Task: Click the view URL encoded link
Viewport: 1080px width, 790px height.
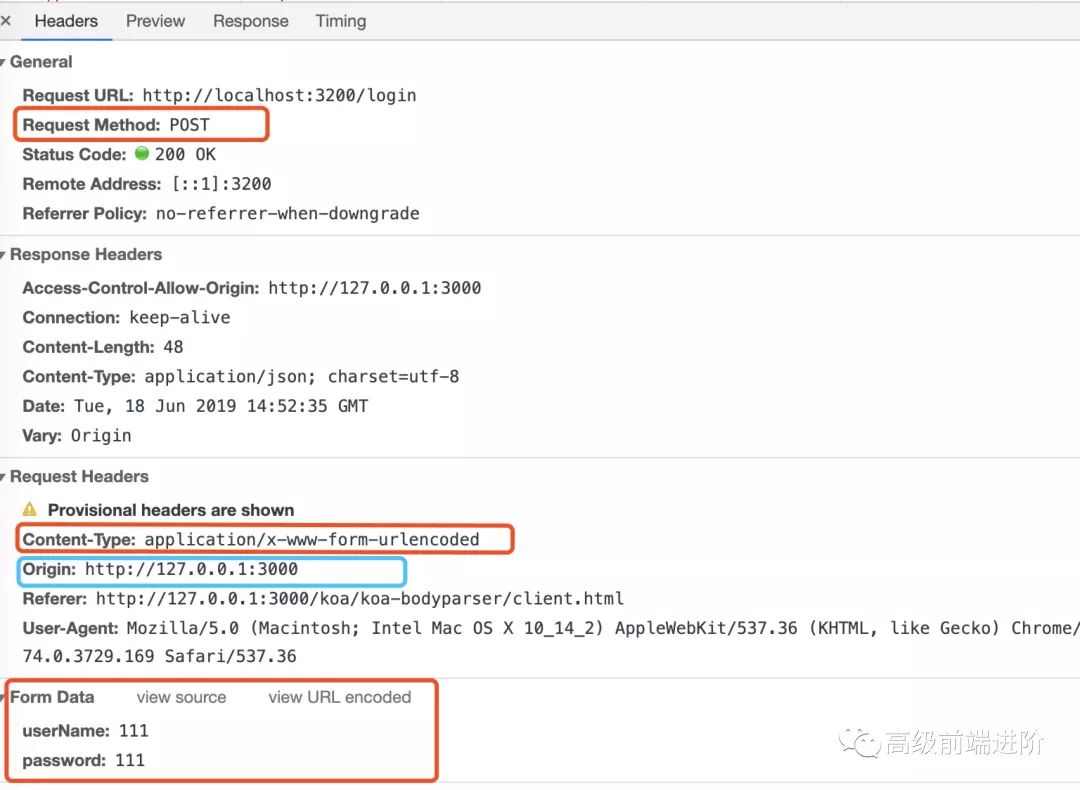Action: 340,697
